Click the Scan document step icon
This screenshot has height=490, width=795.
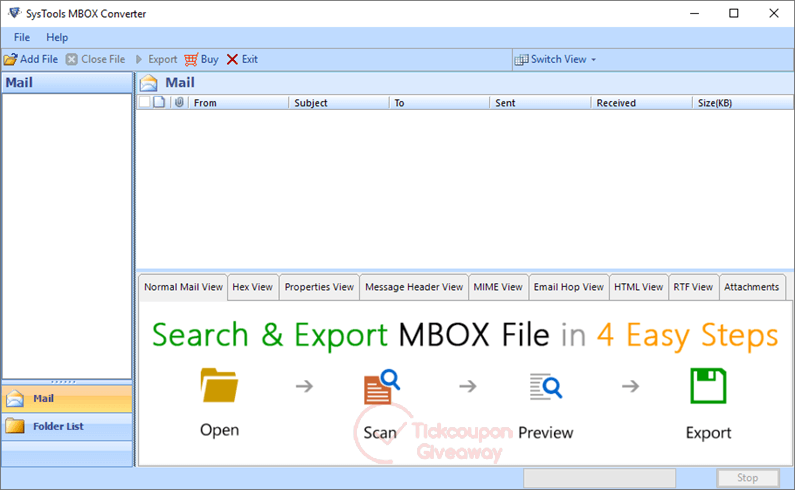(381, 387)
